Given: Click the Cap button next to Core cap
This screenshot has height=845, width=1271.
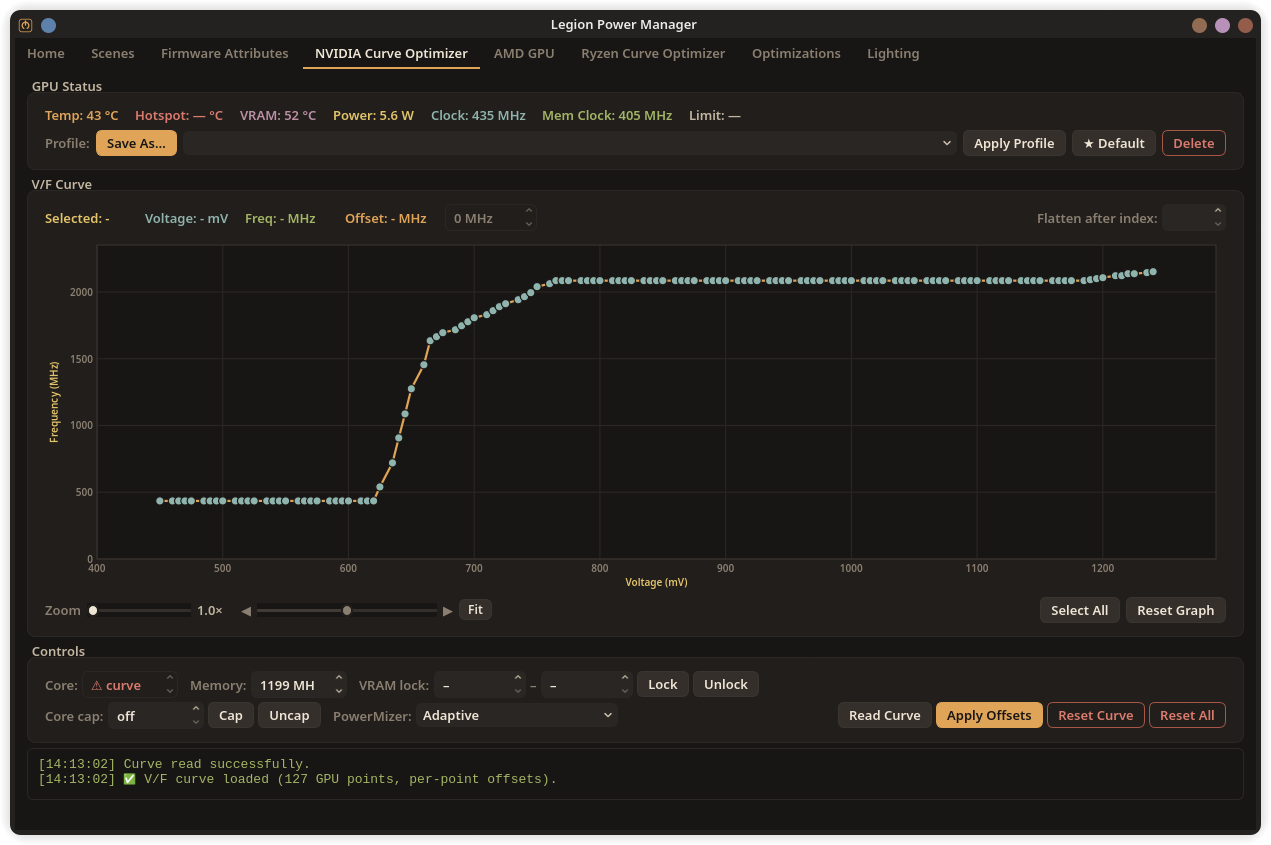Looking at the screenshot, I should point(231,716).
